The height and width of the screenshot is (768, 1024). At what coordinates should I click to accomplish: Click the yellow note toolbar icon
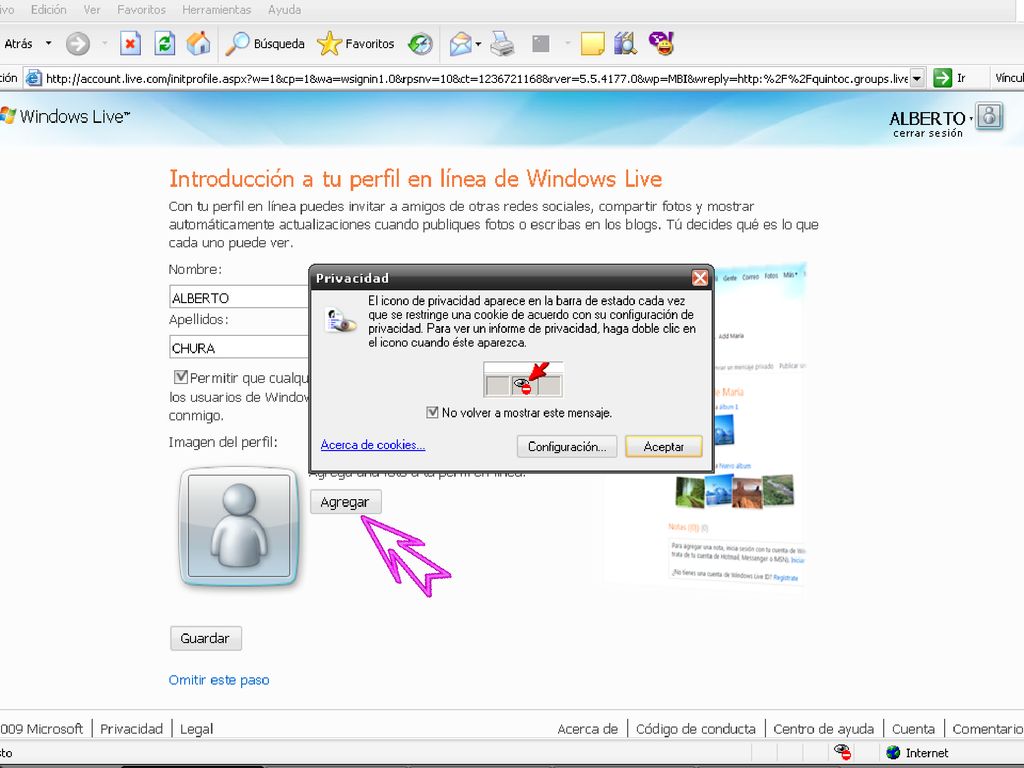(592, 44)
